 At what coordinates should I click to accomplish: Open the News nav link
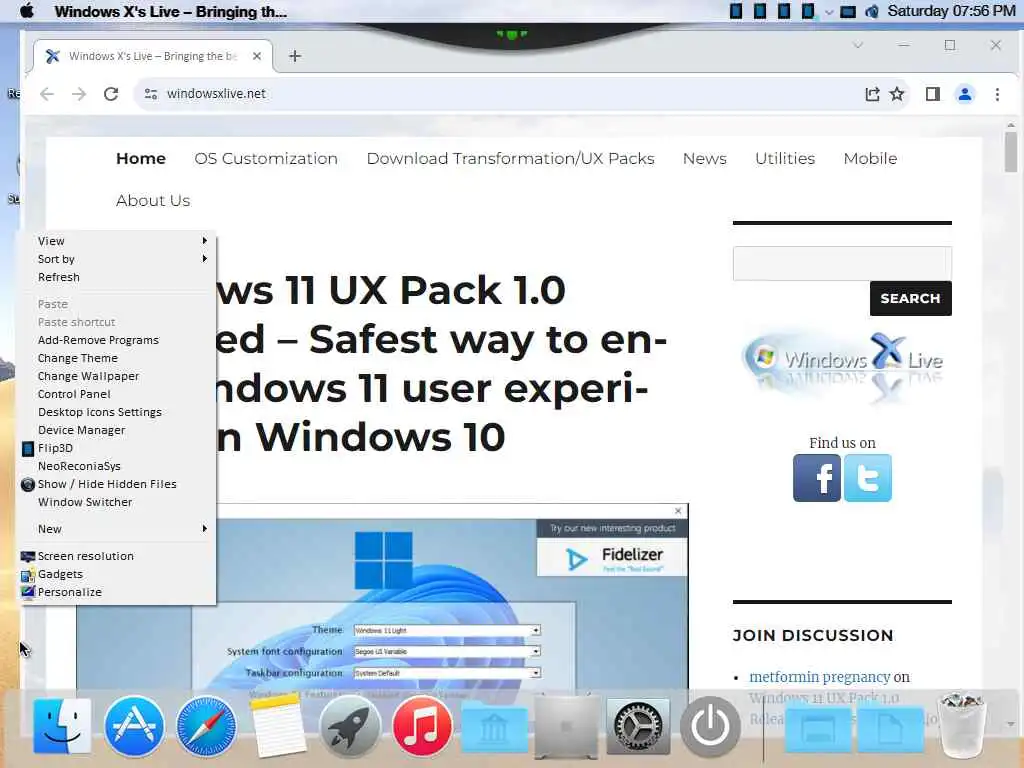[705, 159]
